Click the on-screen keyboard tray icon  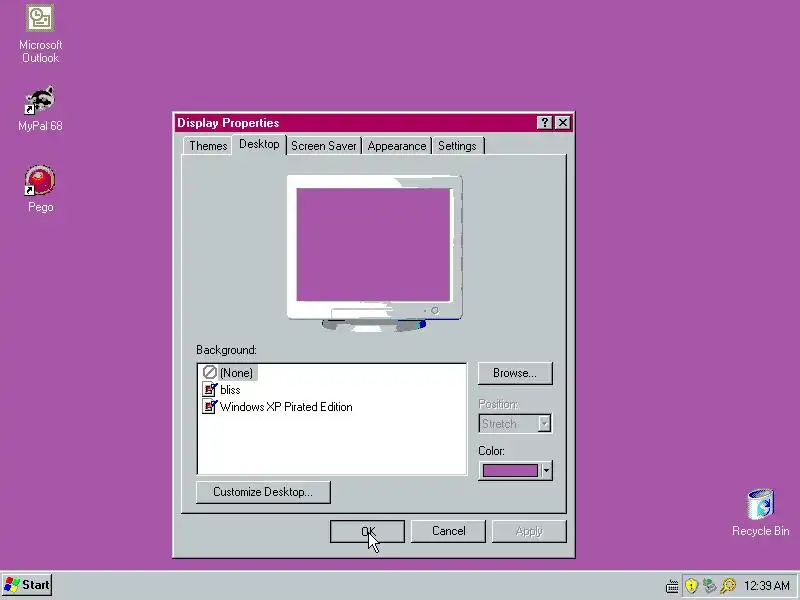point(672,586)
